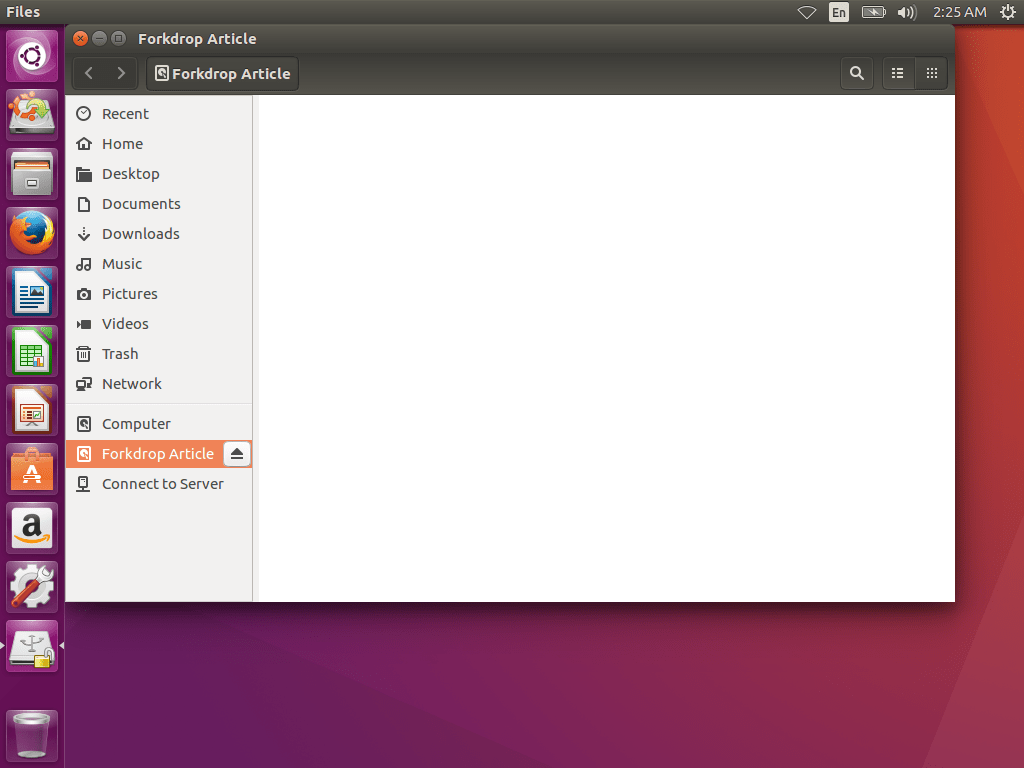Image resolution: width=1024 pixels, height=768 pixels.
Task: Open Computer in the sidebar
Action: (x=159, y=424)
